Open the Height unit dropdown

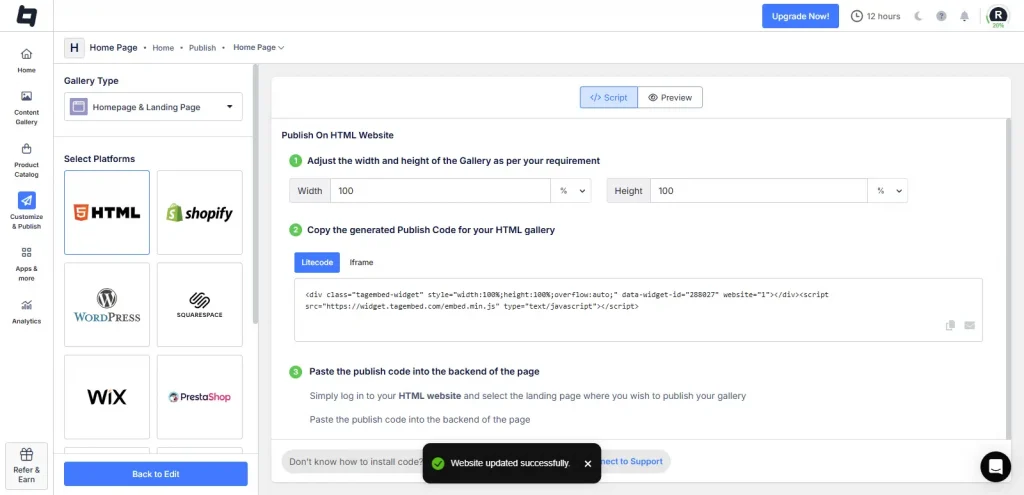tap(888, 191)
